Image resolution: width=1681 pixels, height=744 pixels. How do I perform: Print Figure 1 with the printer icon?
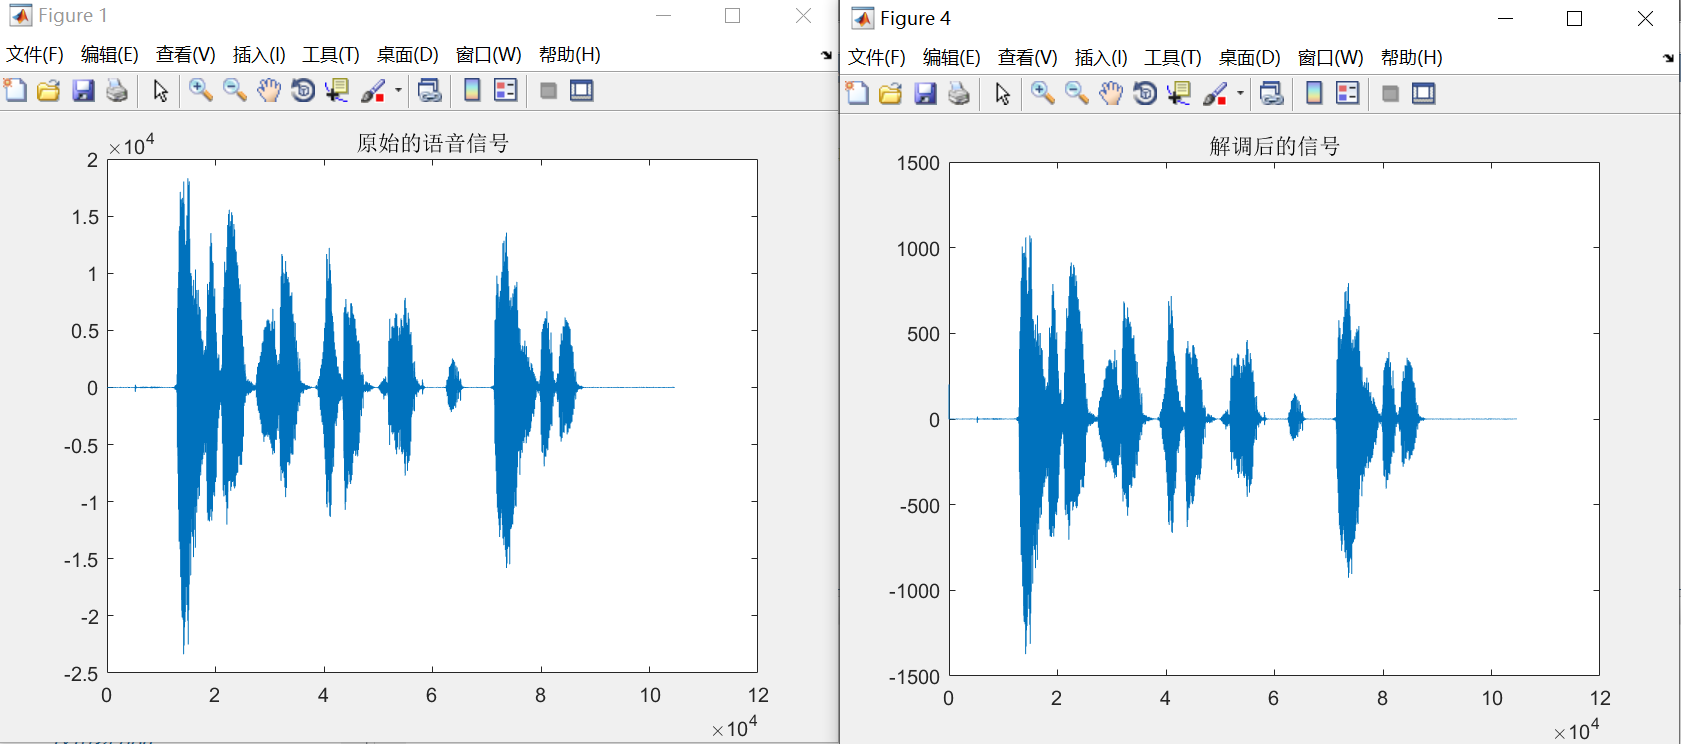[x=117, y=91]
